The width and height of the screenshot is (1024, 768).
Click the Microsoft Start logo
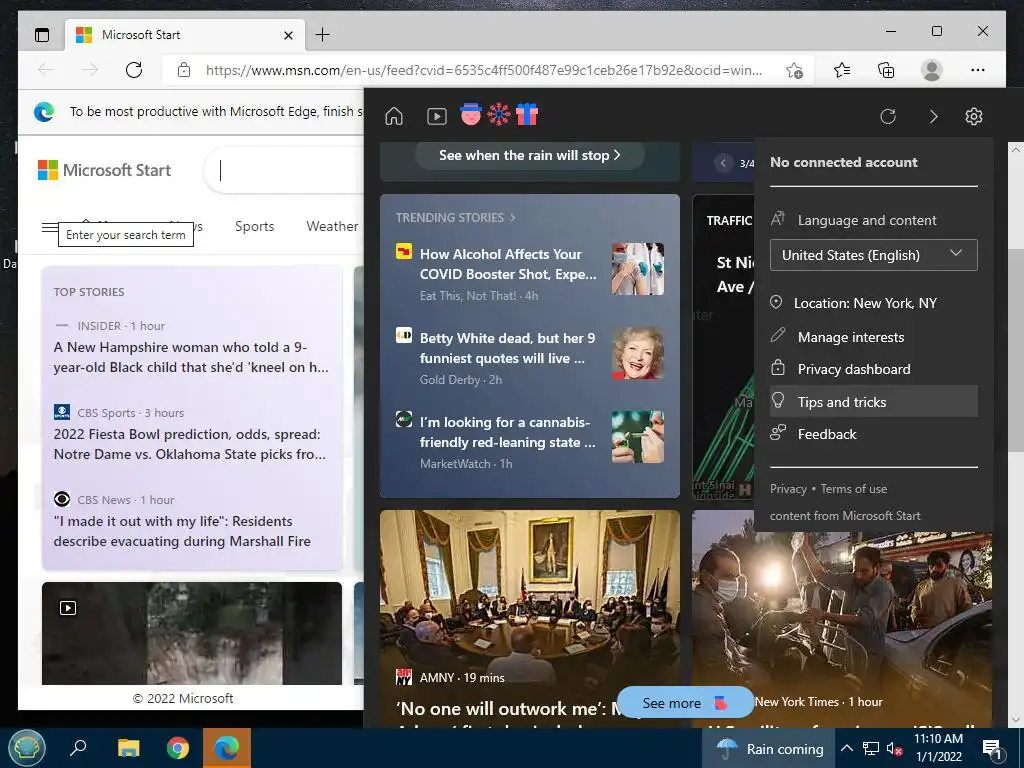tap(104, 170)
